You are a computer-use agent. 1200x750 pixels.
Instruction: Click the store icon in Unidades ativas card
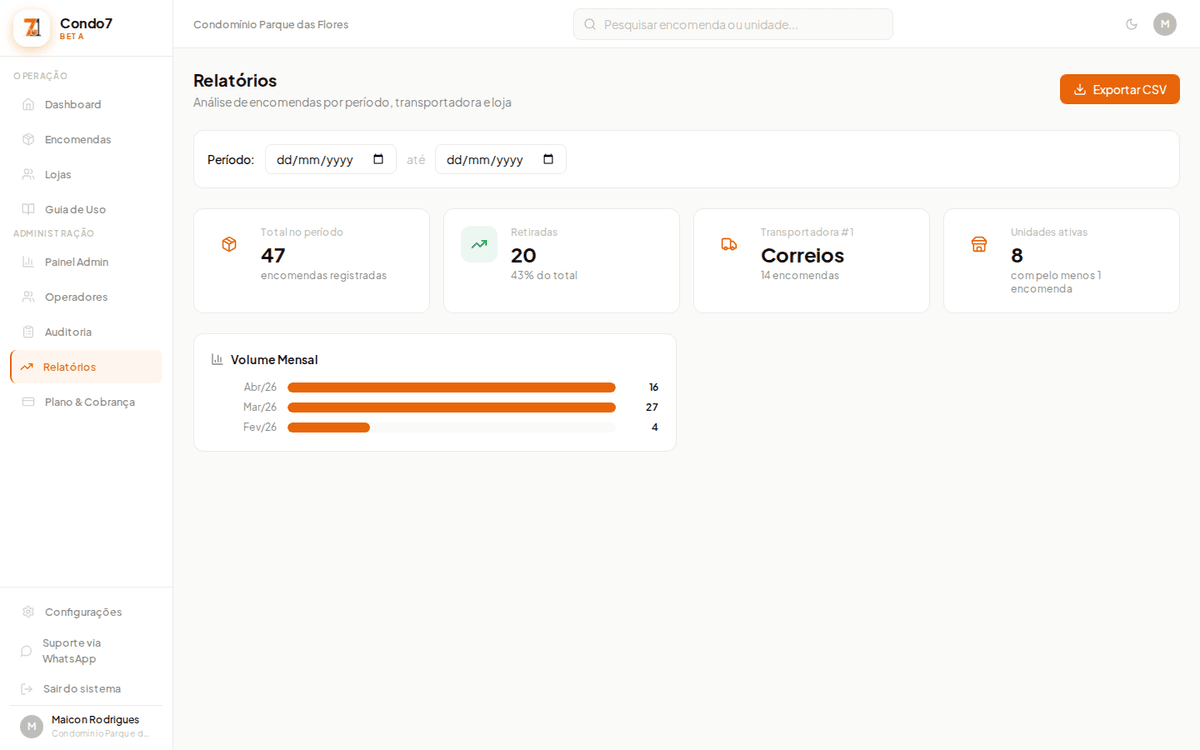click(x=979, y=244)
